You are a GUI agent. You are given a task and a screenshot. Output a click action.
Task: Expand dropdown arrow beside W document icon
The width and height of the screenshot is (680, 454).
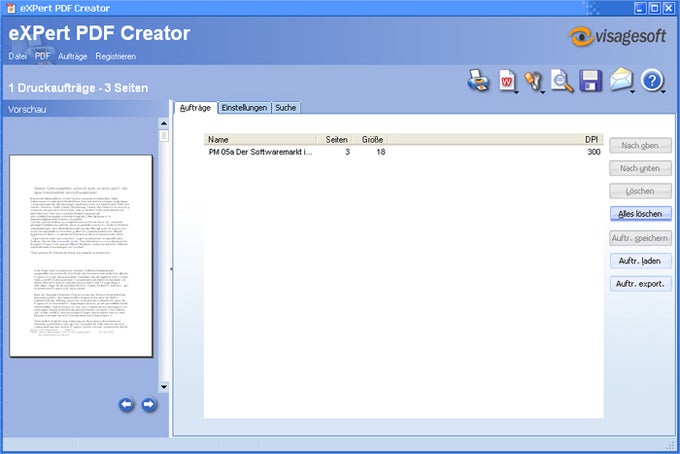coord(516,91)
